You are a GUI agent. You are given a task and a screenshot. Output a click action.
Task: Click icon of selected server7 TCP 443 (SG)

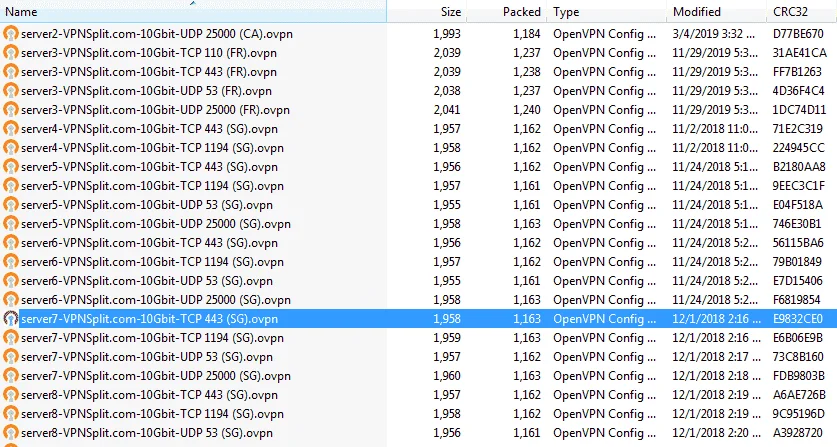coord(11,319)
